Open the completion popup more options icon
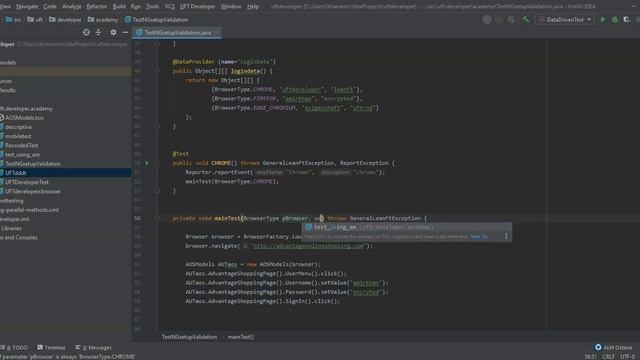 pos(506,236)
